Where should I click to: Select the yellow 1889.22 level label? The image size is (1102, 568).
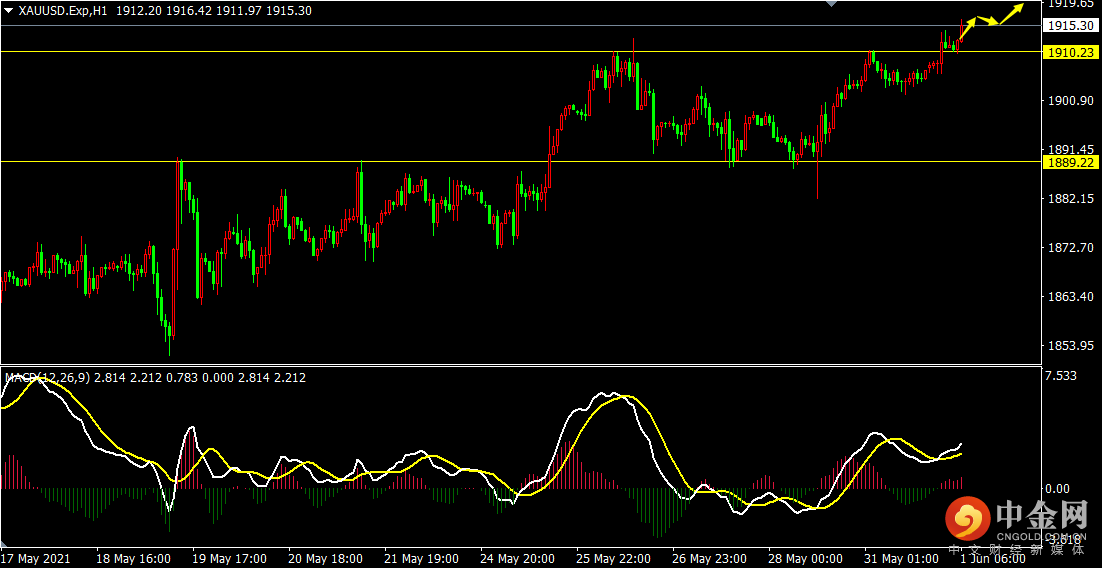point(1070,162)
